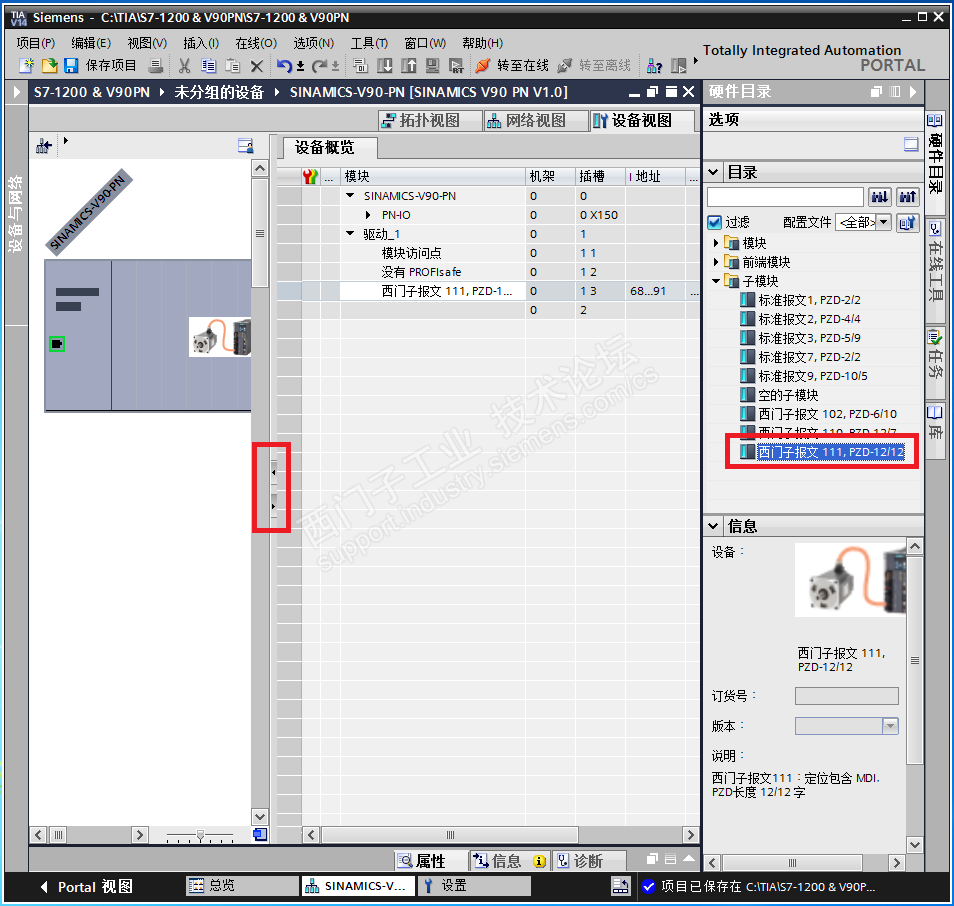
Task: Go to Portal 视图
Action: tap(86, 887)
